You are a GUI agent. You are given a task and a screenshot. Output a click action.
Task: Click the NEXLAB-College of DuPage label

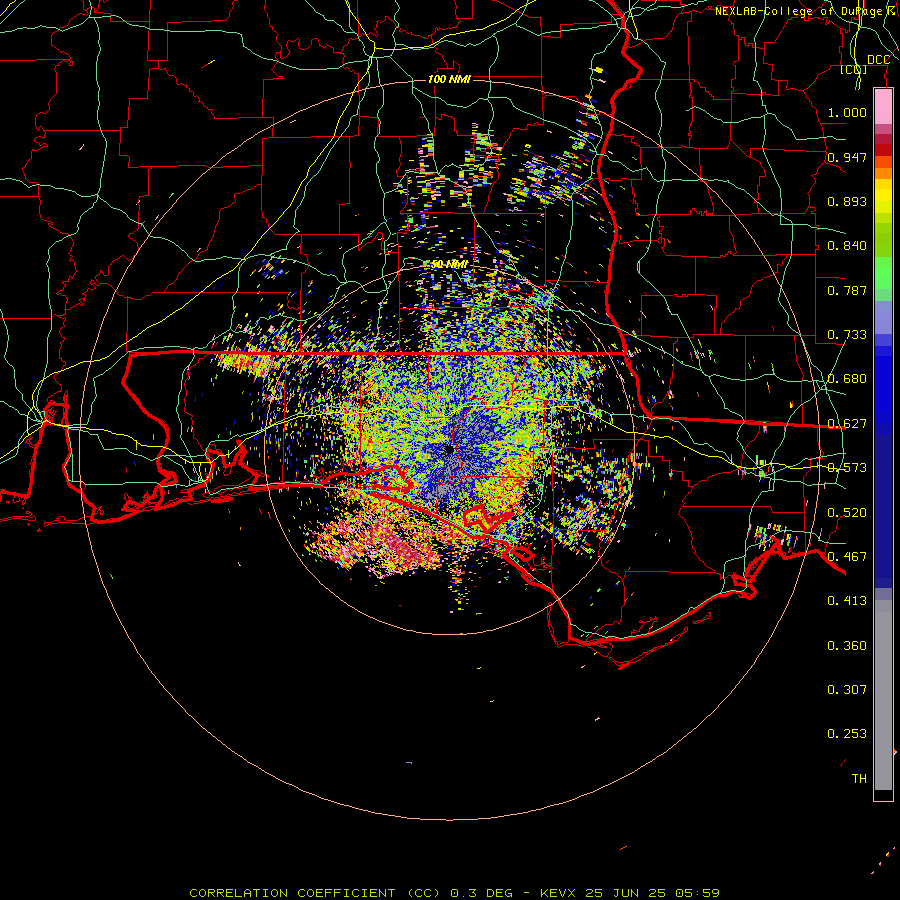807,11
